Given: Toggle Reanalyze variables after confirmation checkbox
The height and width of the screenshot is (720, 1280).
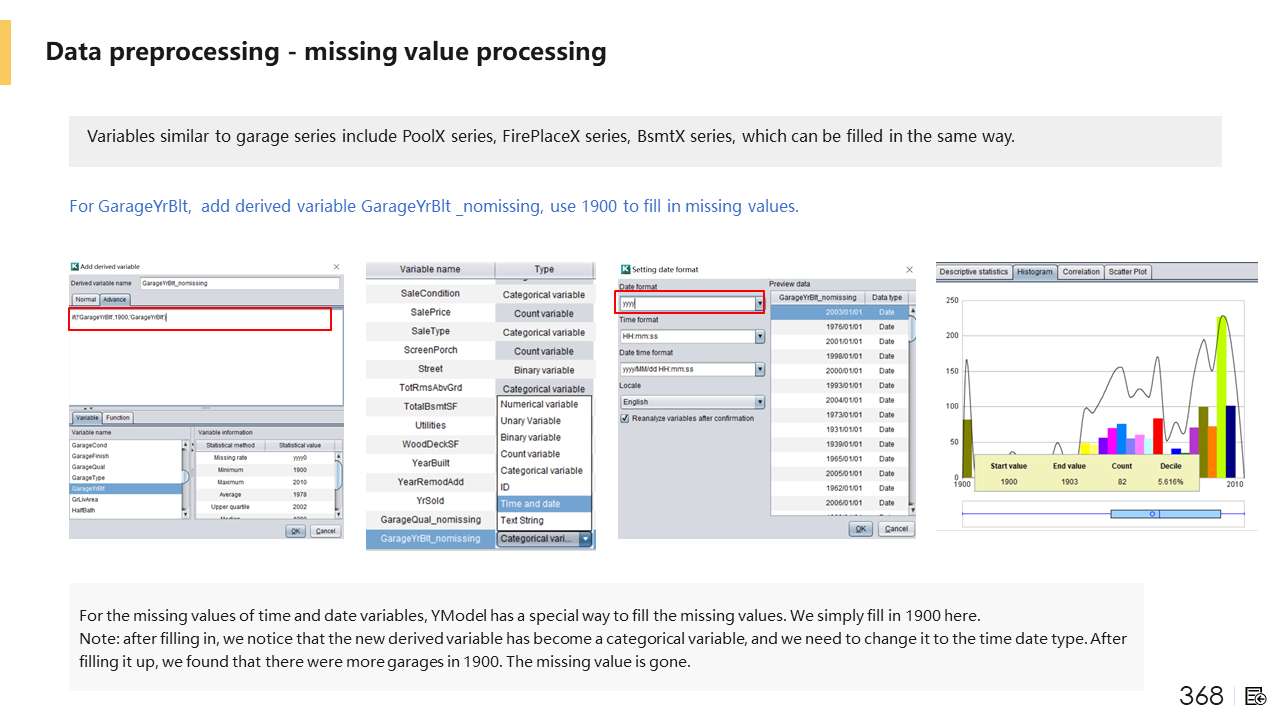Looking at the screenshot, I should 625,418.
